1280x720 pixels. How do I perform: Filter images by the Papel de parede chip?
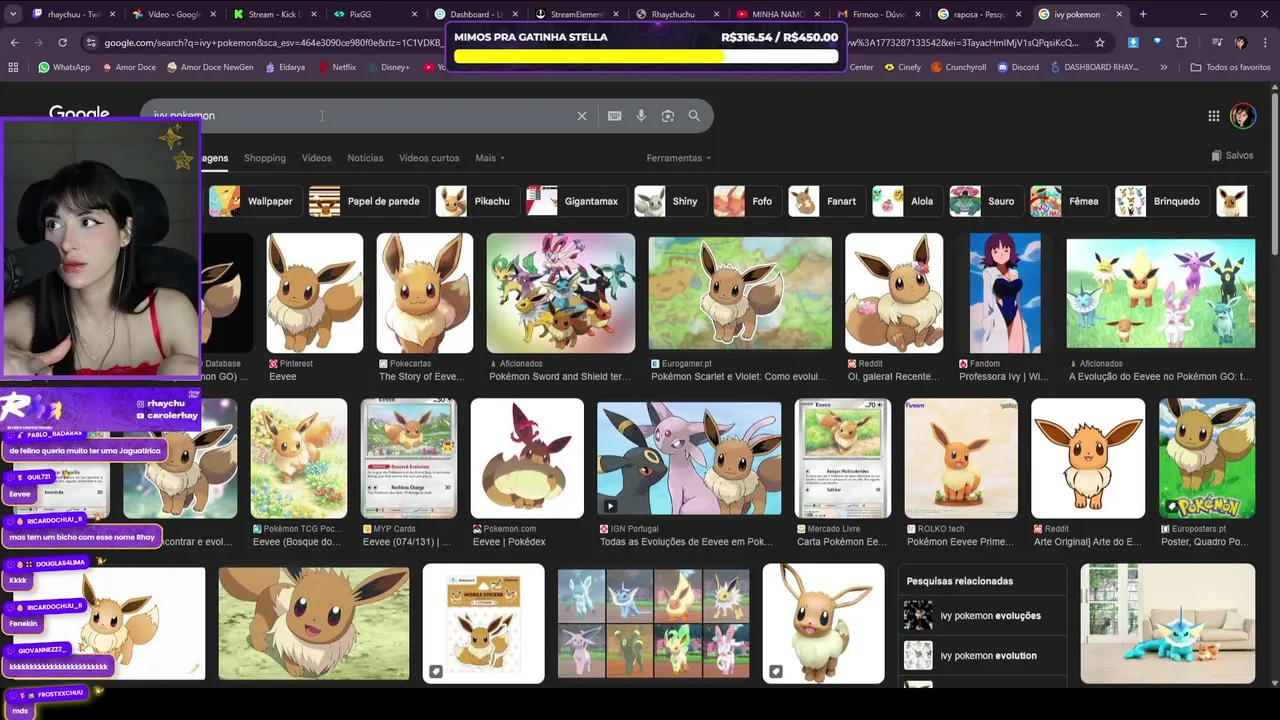point(367,201)
